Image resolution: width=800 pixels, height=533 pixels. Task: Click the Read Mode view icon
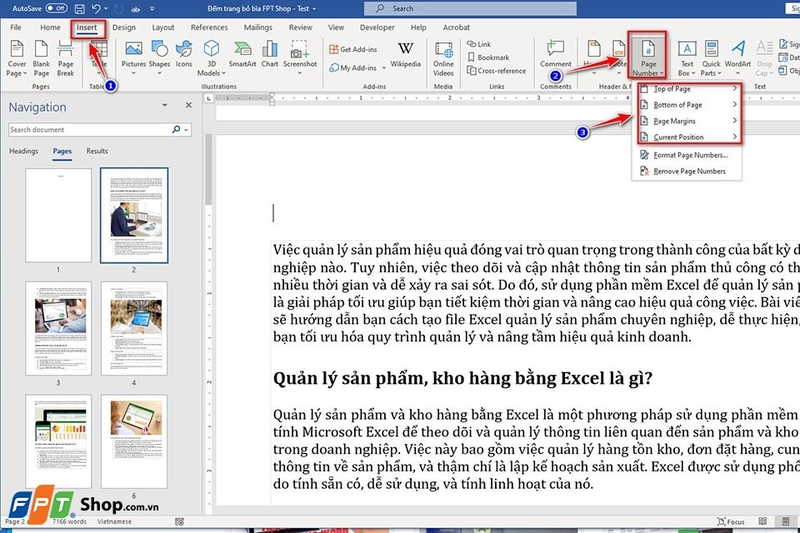point(763,521)
